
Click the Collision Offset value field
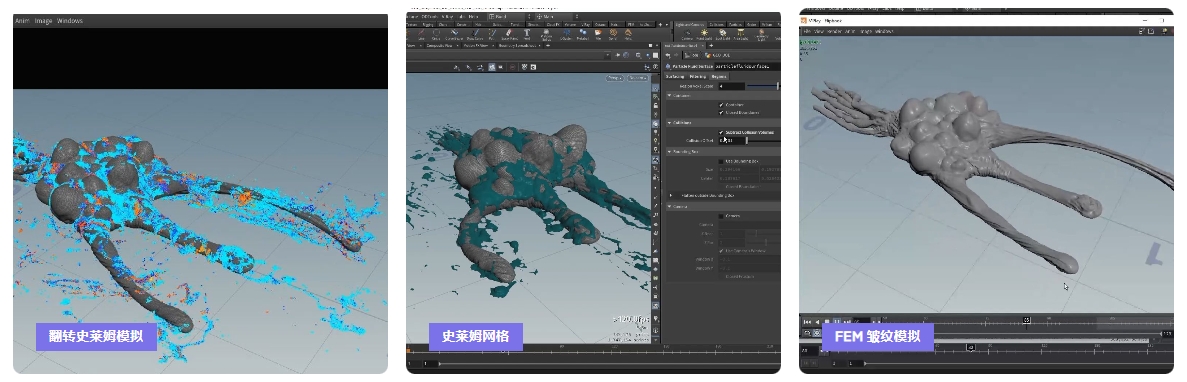coord(731,141)
